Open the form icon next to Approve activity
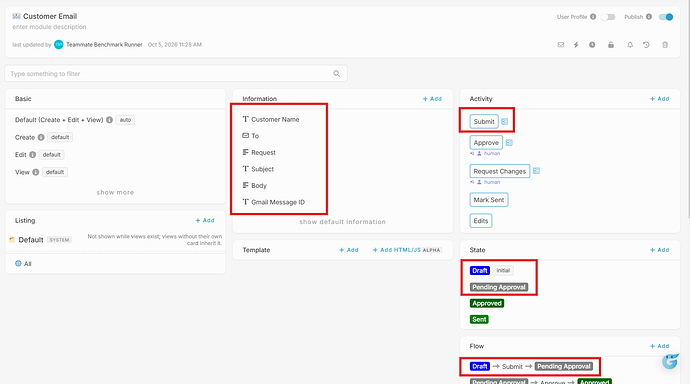The image size is (690, 384). pos(509,143)
